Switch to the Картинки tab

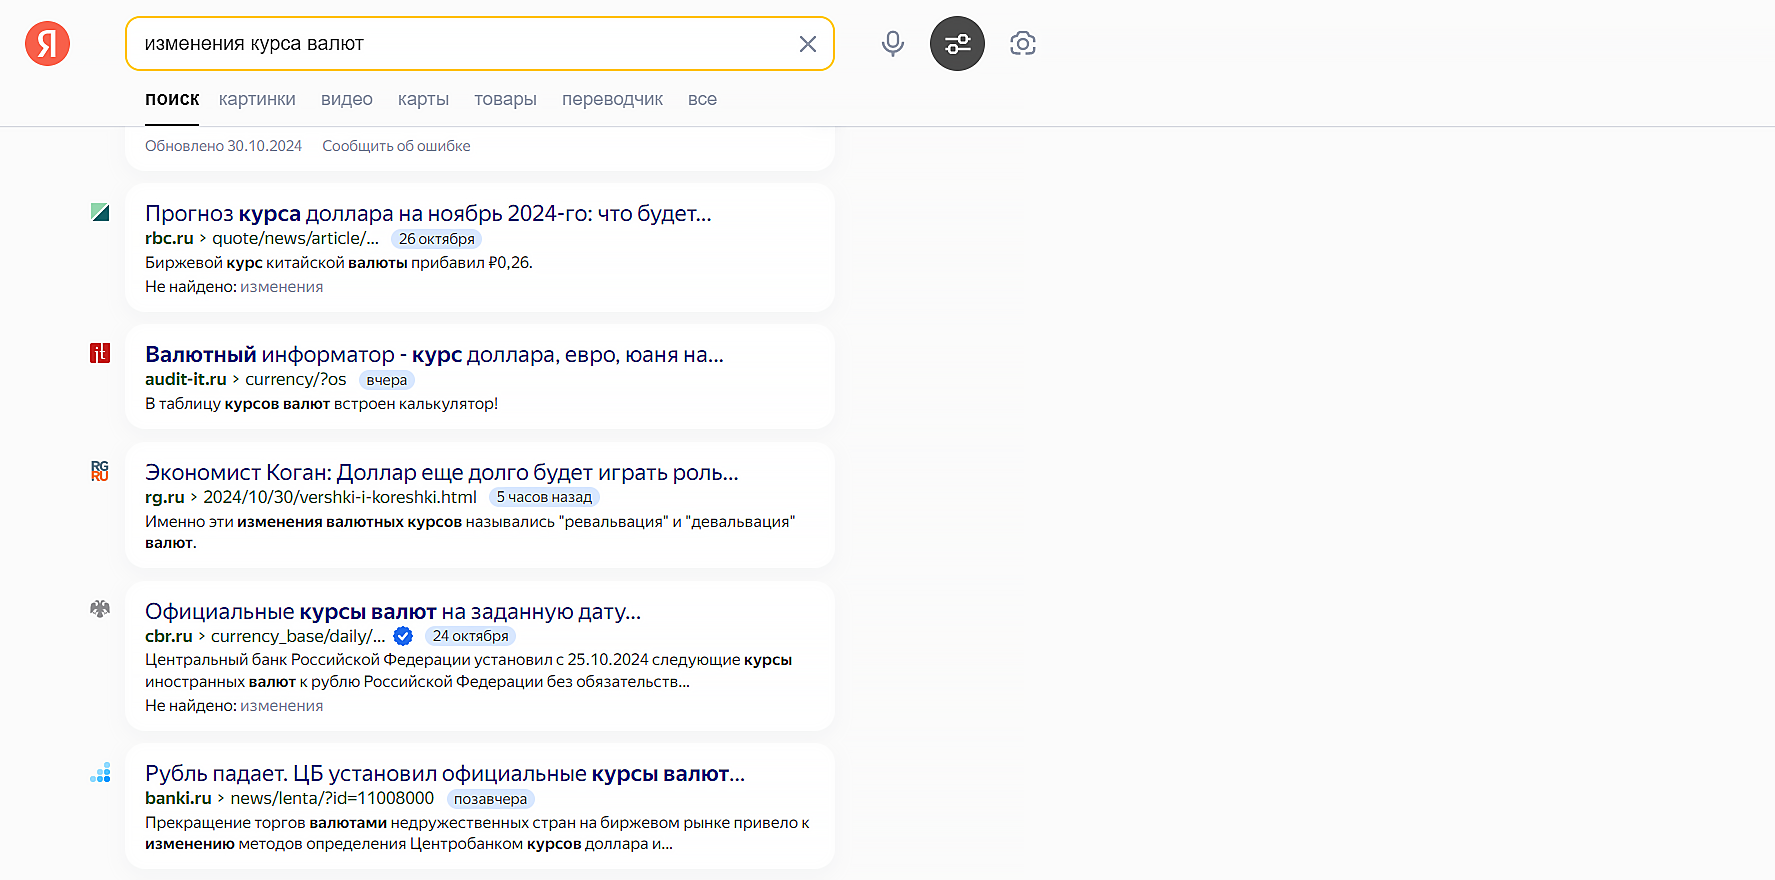[257, 99]
